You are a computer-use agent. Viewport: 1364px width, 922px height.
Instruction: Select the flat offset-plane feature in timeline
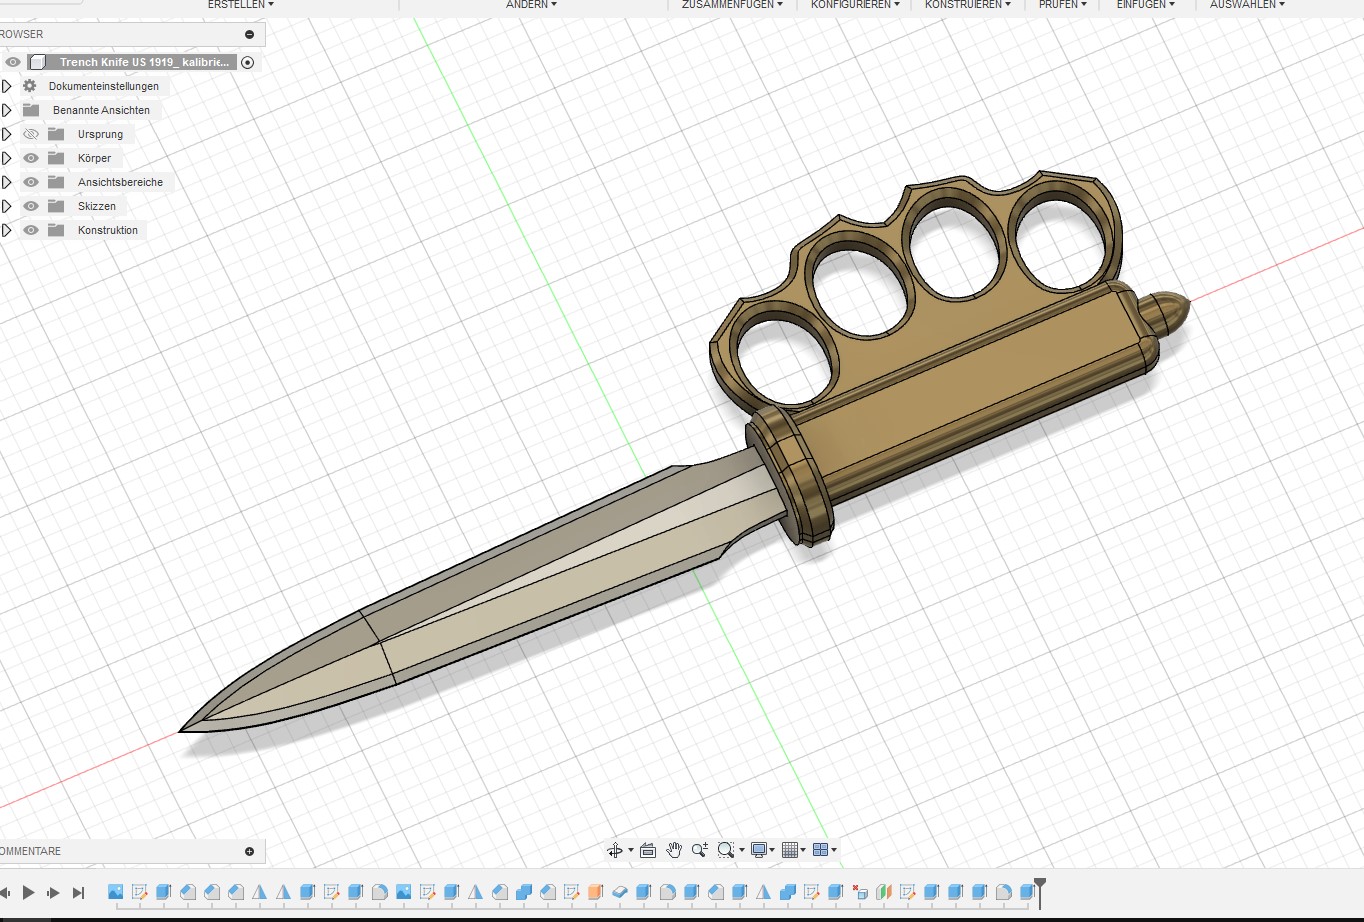coord(619,892)
